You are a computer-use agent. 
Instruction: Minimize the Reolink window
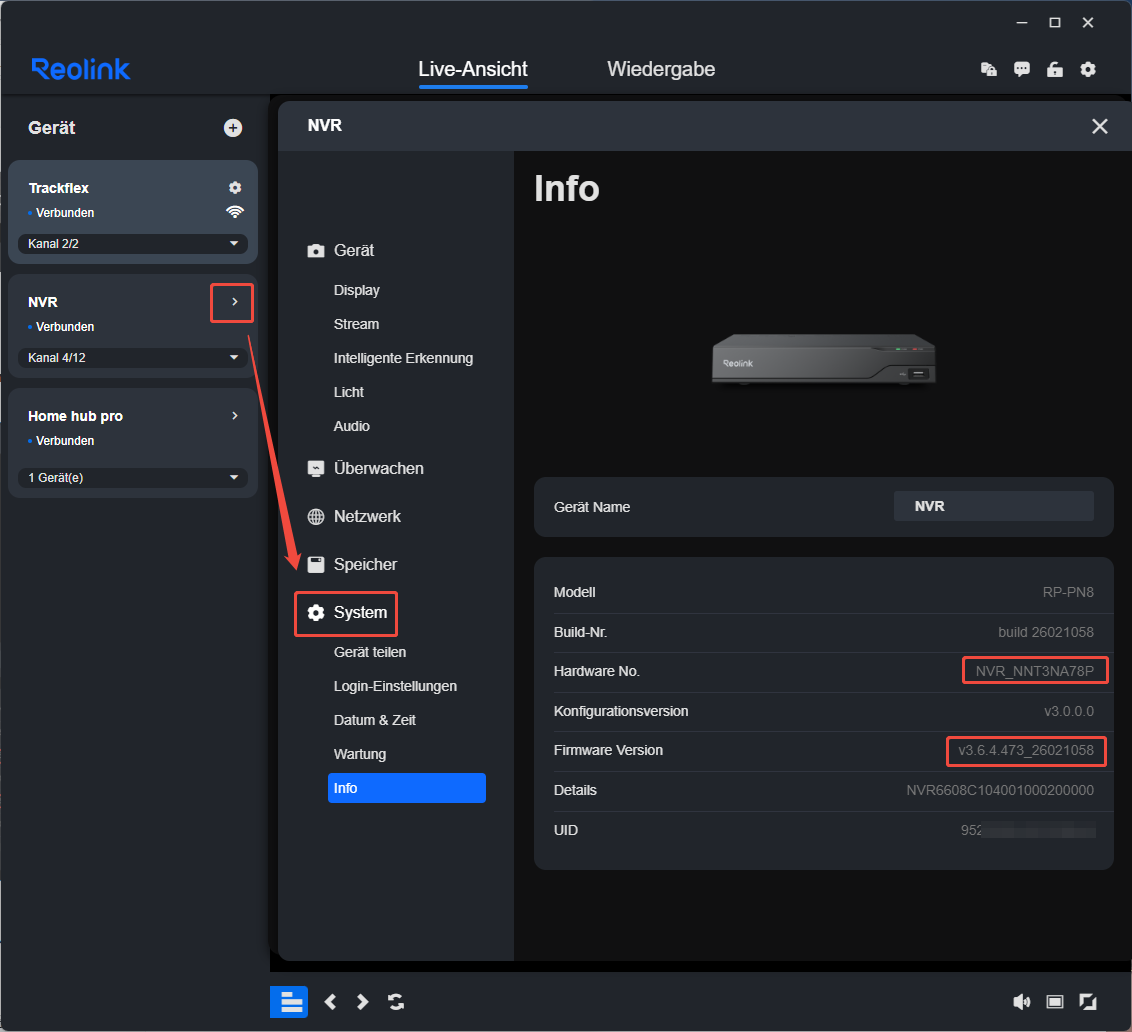tap(1022, 23)
